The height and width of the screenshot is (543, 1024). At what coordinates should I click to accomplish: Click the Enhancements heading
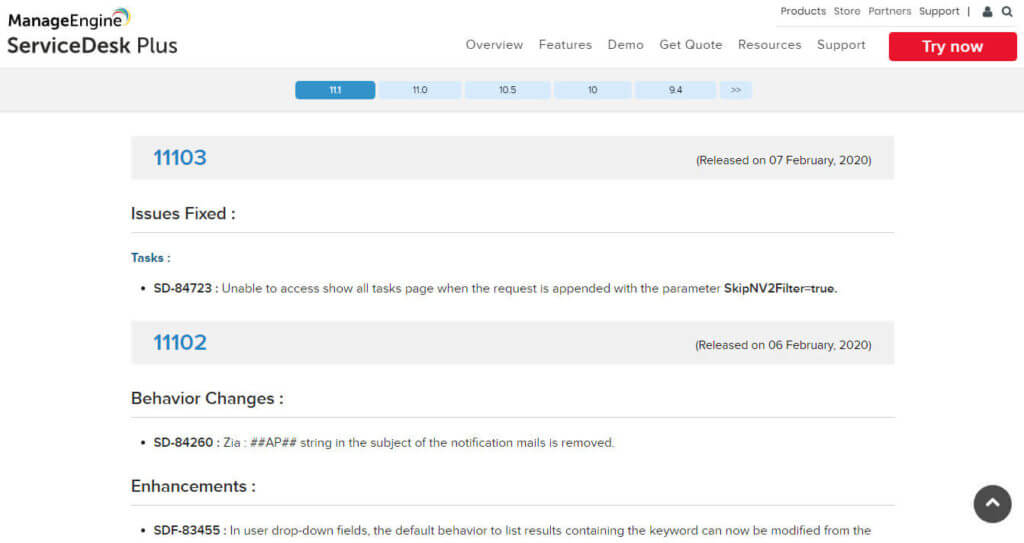[193, 486]
